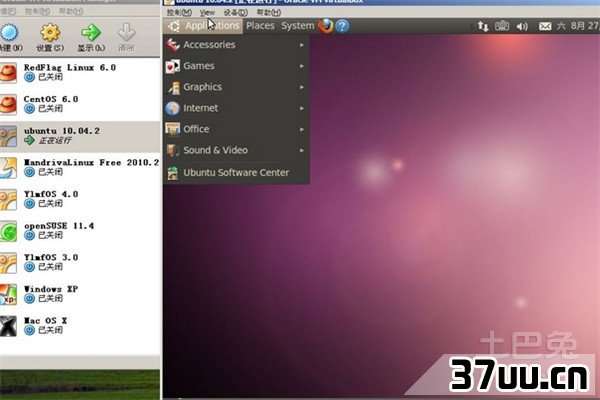
Task: Select the "Mac OS X" entry text
Action: (x=45, y=321)
